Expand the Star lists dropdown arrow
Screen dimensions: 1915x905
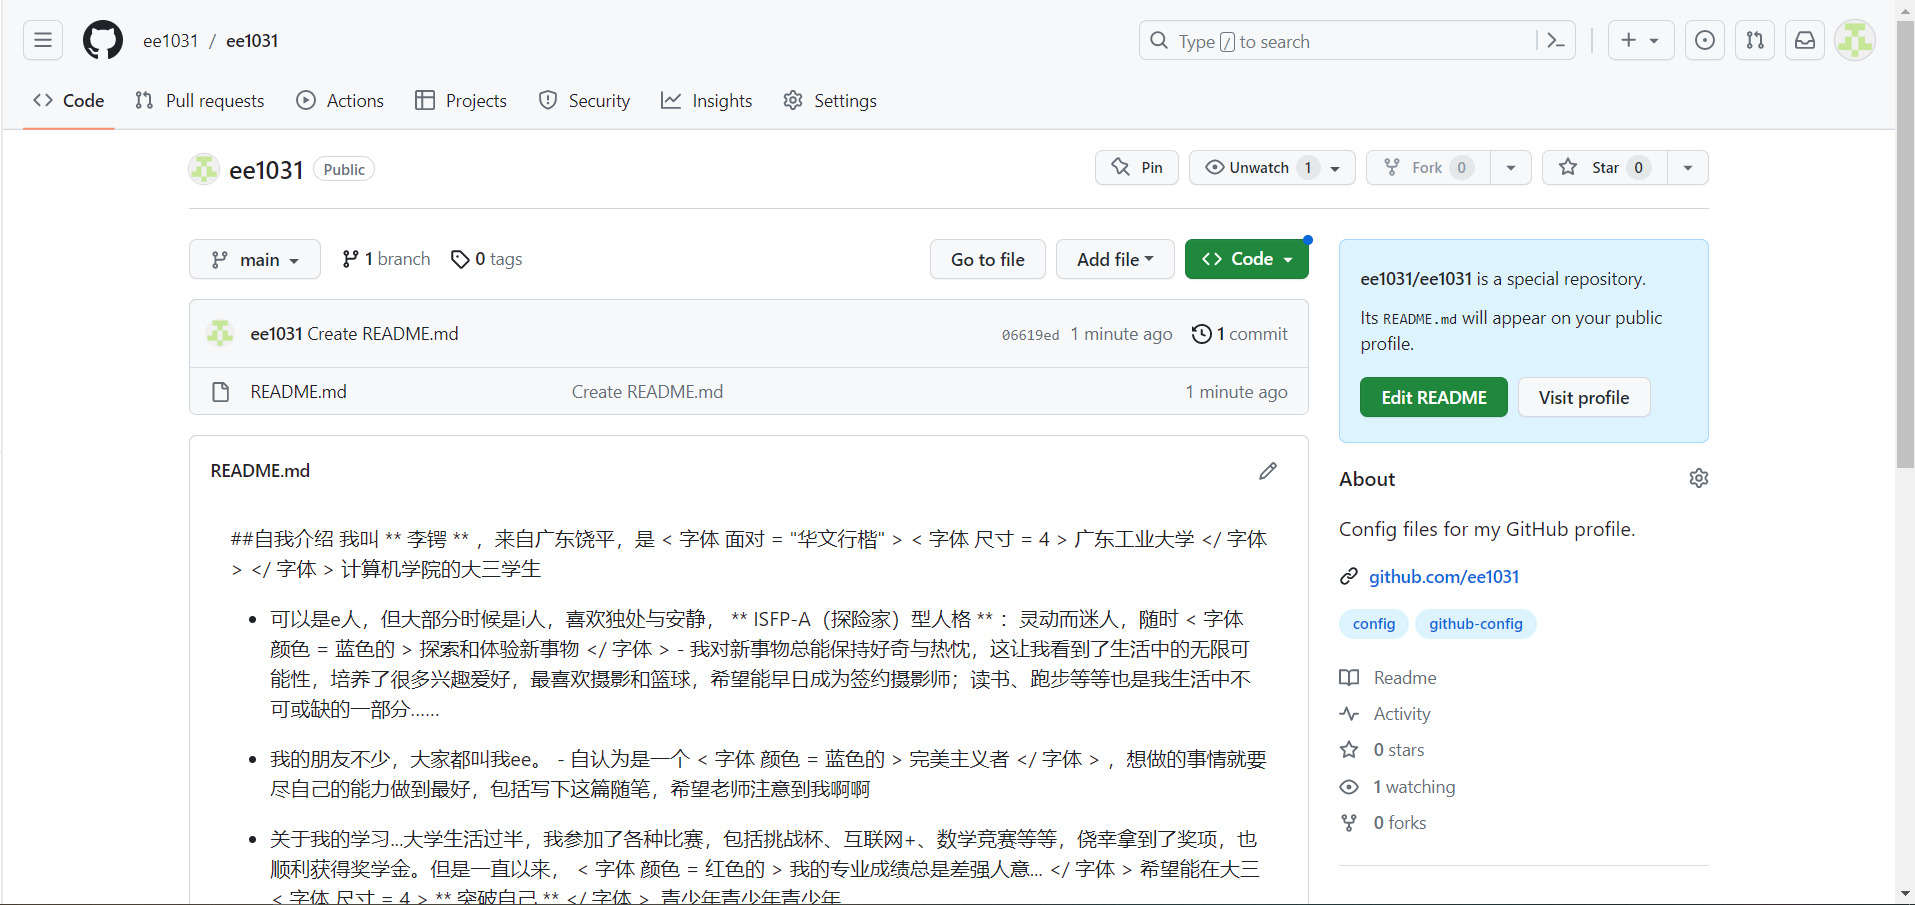1688,168
